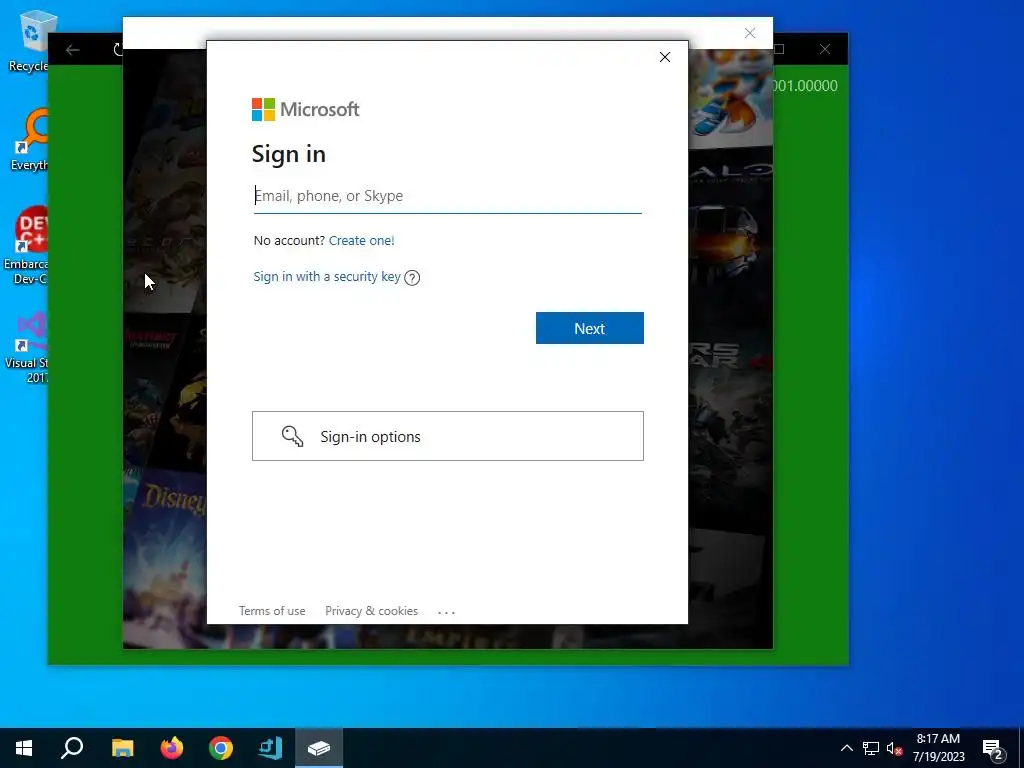Viewport: 1024px width, 768px height.
Task: Click the Next button
Action: 590,328
